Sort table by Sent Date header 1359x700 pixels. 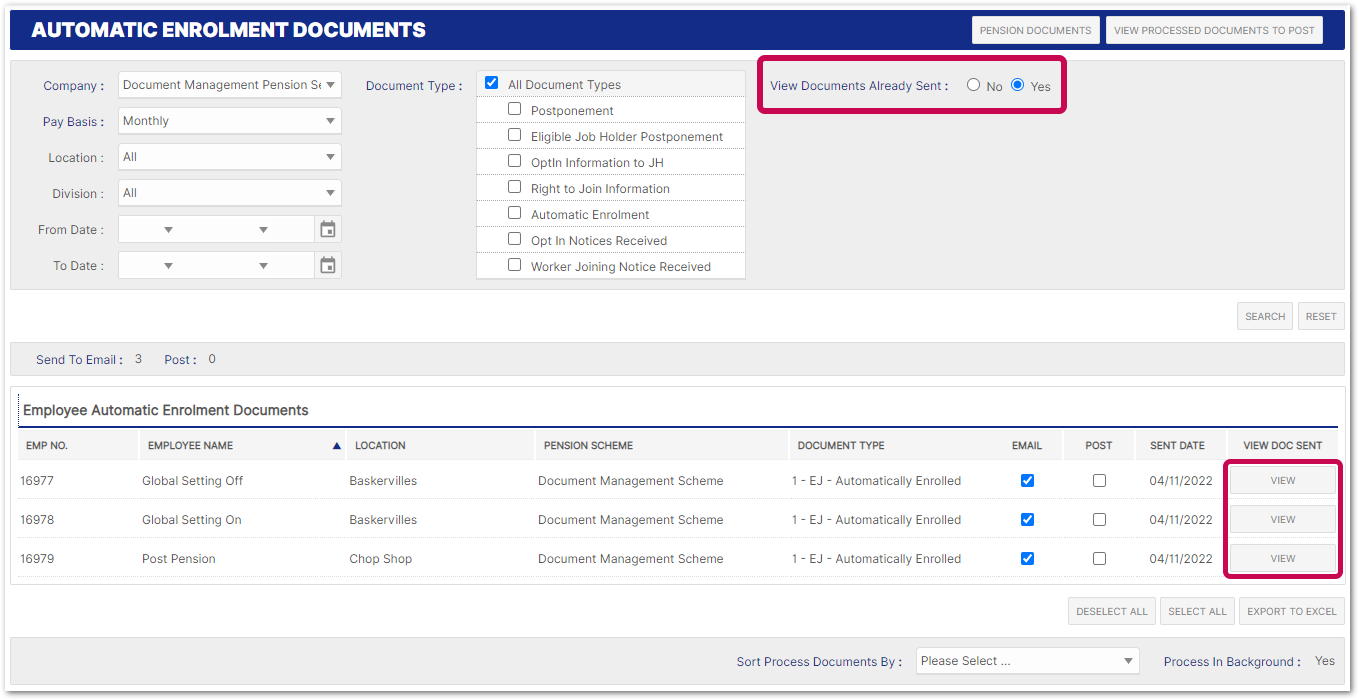point(1177,446)
